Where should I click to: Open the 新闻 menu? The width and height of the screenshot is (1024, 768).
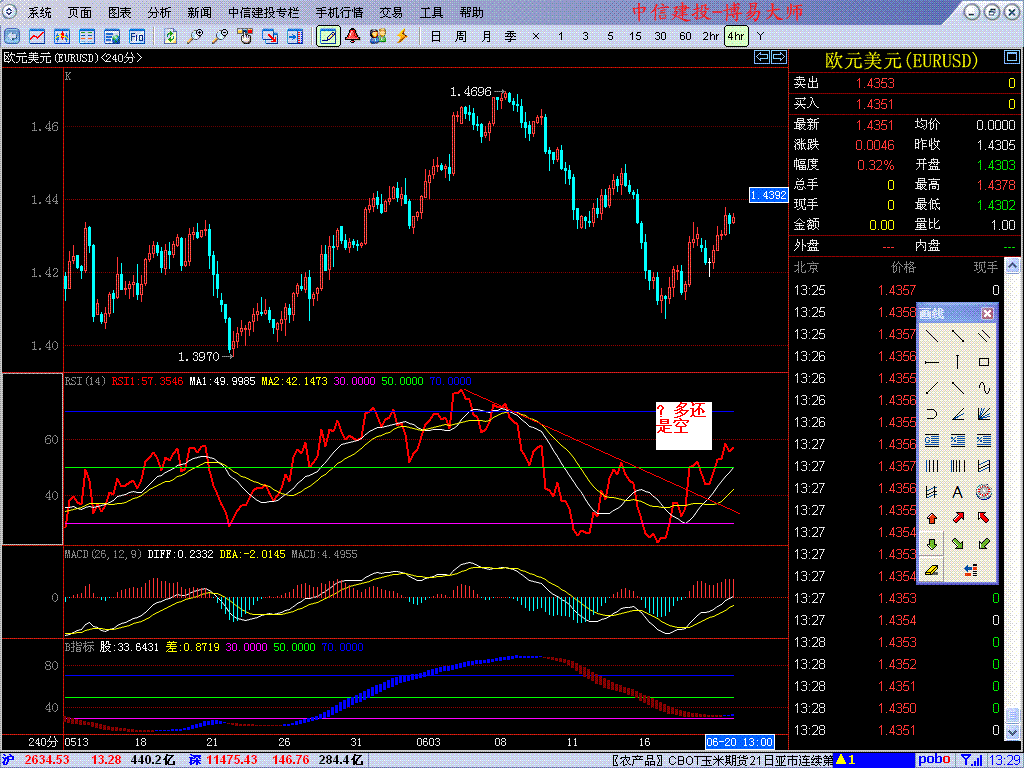[x=199, y=13]
